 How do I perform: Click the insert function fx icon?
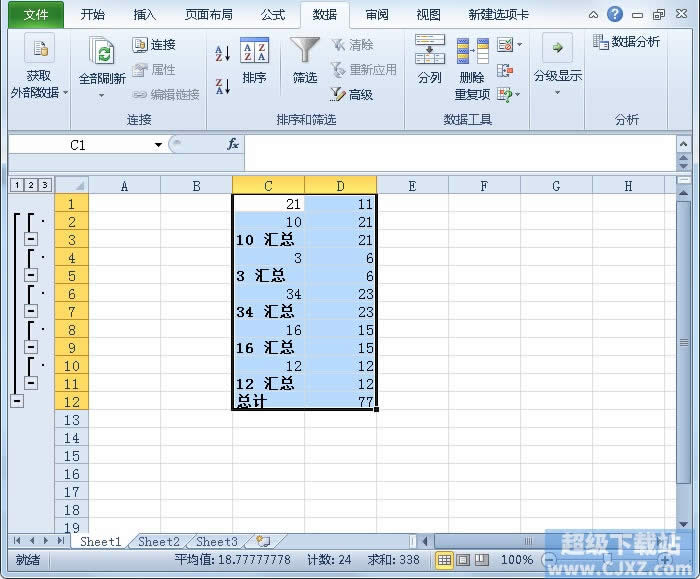click(x=233, y=144)
